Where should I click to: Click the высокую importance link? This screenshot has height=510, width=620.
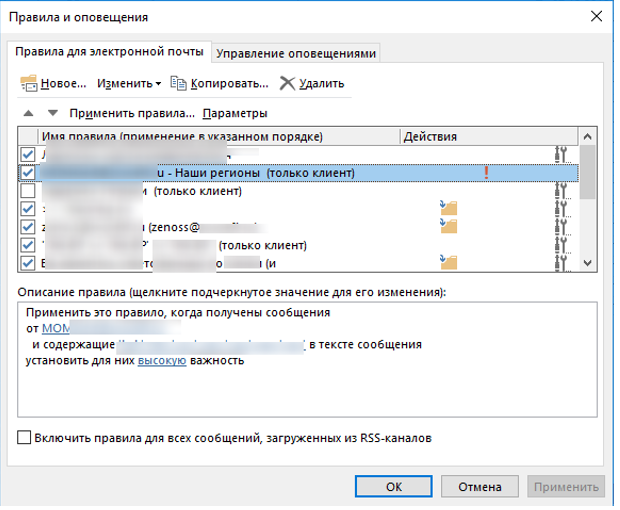(x=162, y=361)
